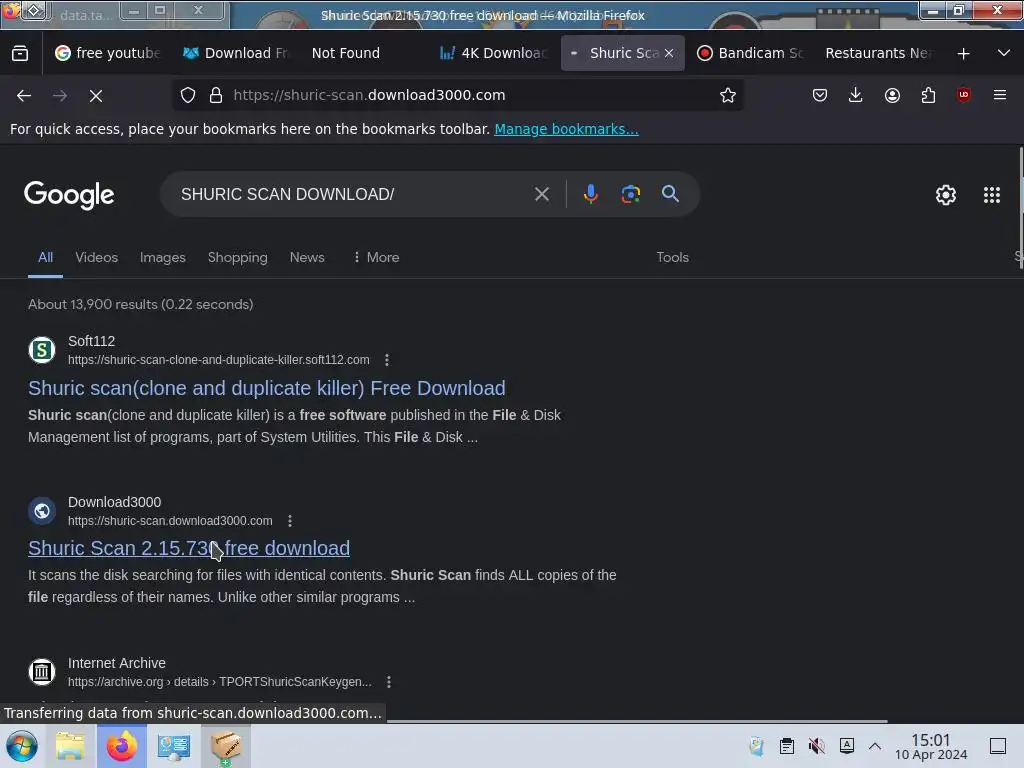Screen dimensions: 1024x768
Task: Select the News search filter
Action: (307, 257)
